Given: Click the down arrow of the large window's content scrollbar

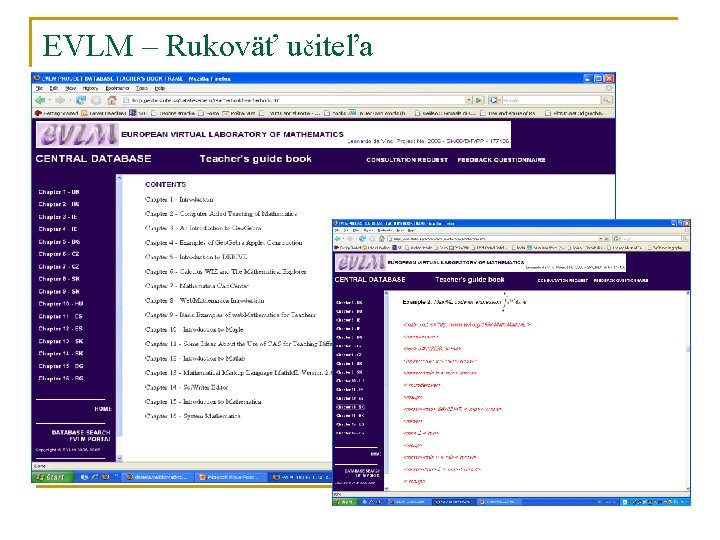Looking at the screenshot, I should pyautogui.click(x=119, y=458).
